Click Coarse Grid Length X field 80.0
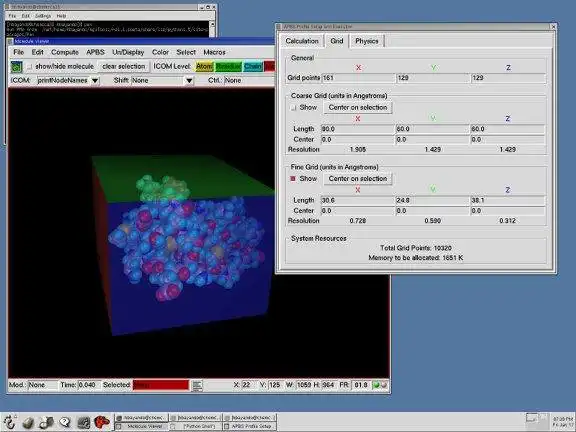Image resolution: width=576 pixels, height=432 pixels. coord(357,129)
